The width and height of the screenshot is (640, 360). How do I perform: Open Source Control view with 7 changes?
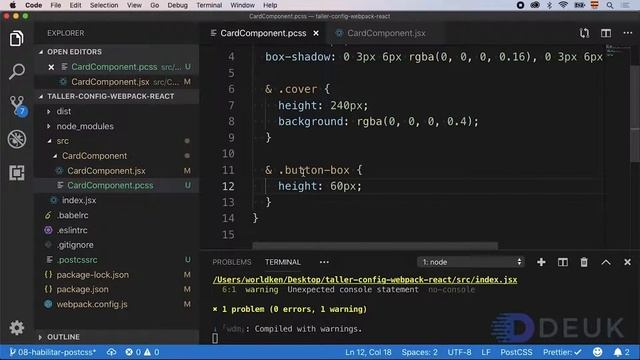18,106
